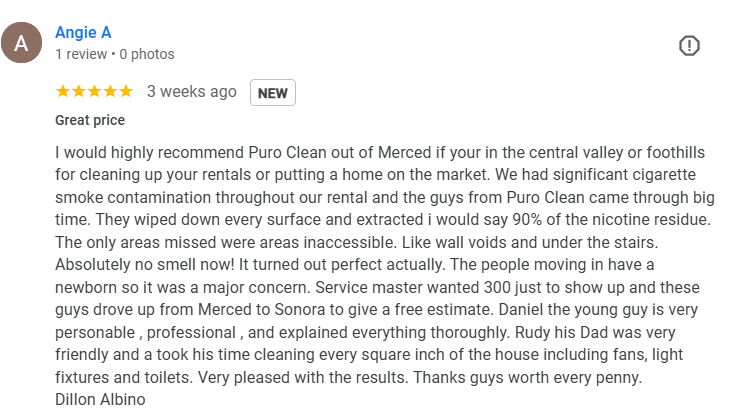Click the word 'Sonora' in the review
The height and width of the screenshot is (420, 736).
click(x=299, y=310)
